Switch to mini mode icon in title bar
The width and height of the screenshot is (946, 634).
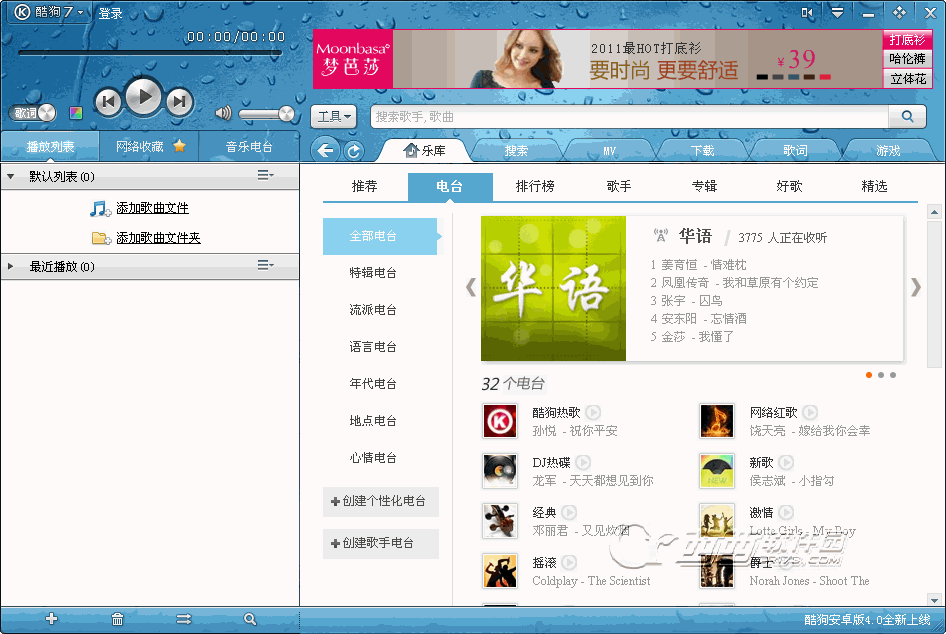(807, 12)
